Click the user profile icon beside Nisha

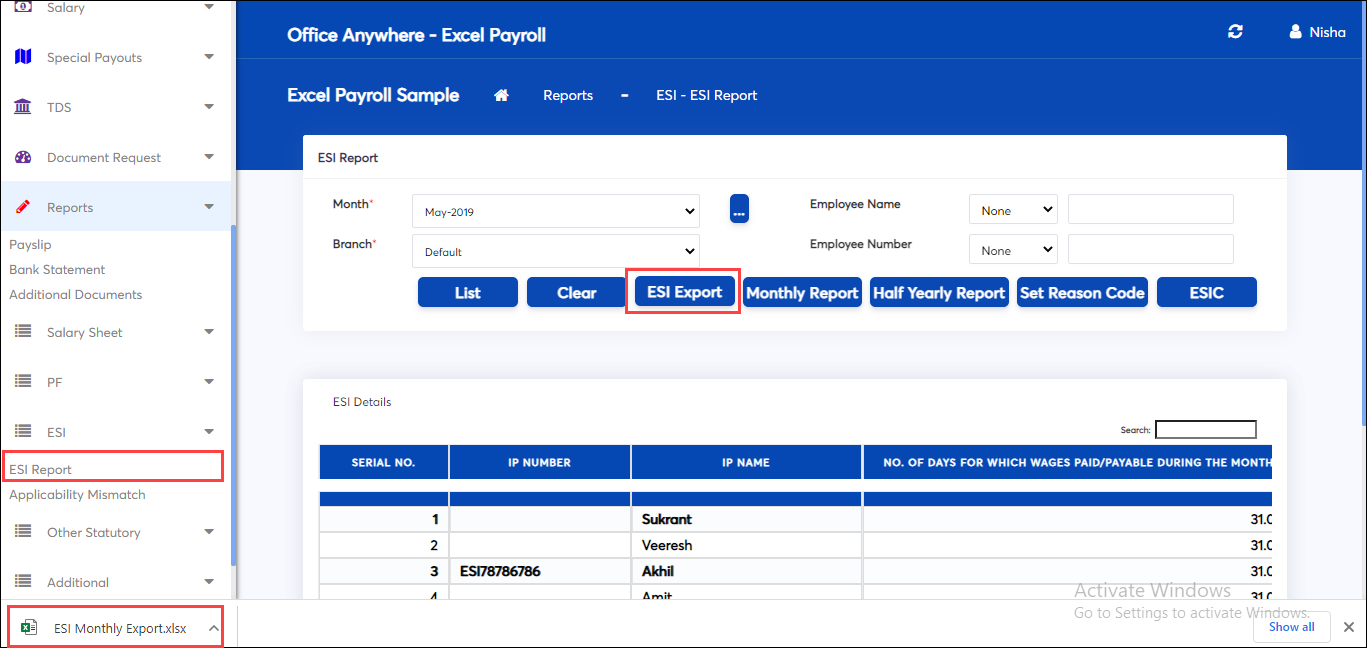[x=1296, y=32]
